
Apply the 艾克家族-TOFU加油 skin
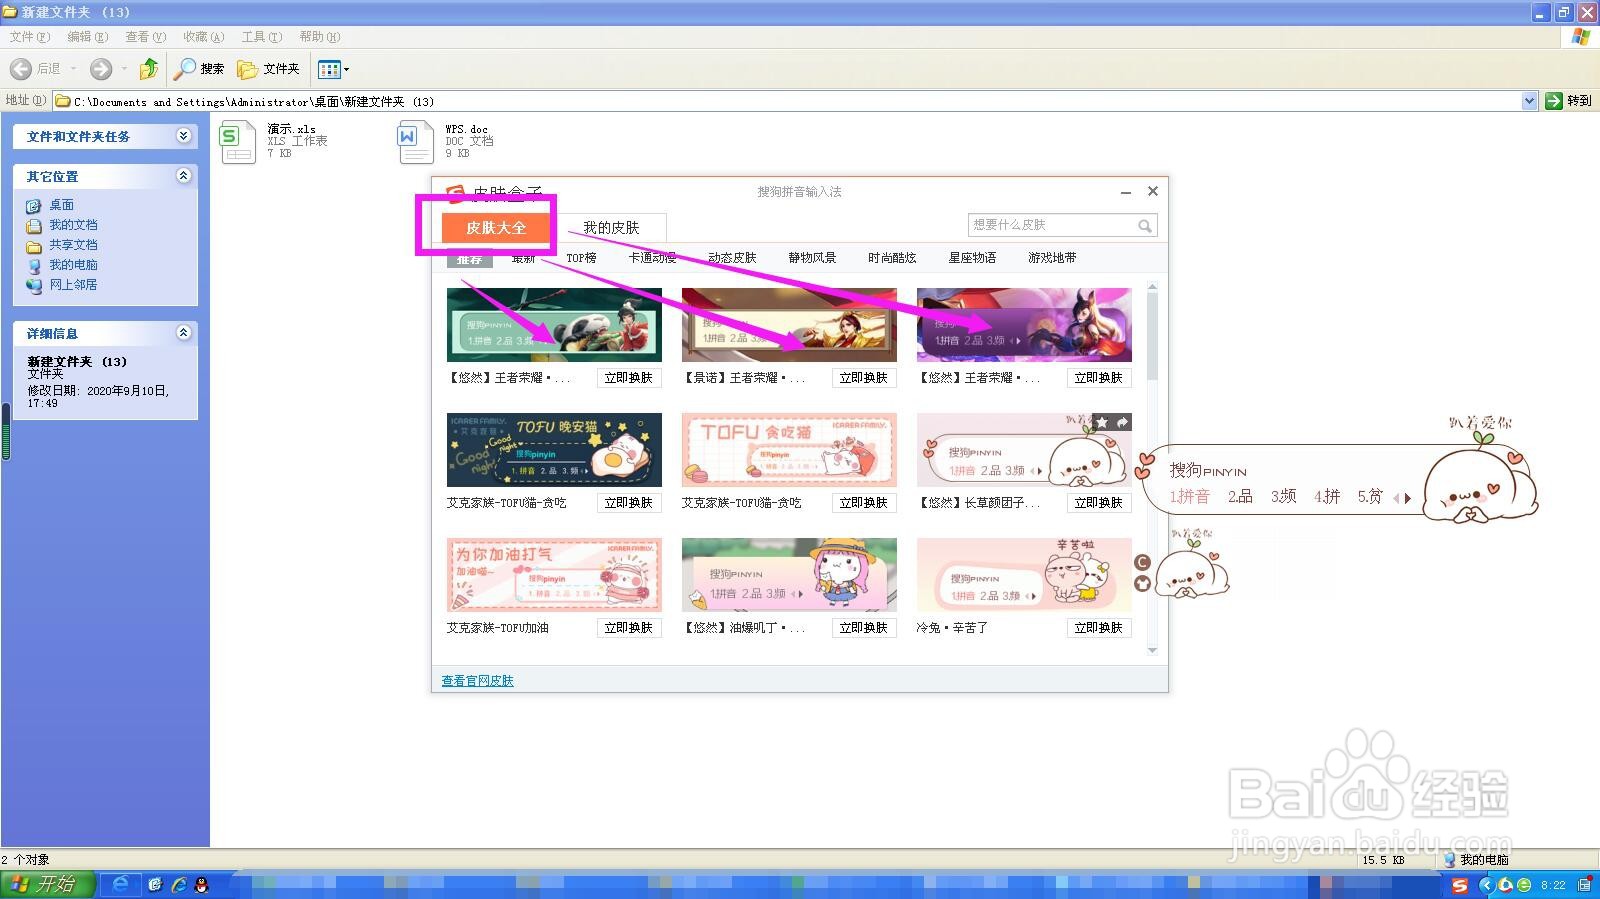[x=629, y=628]
